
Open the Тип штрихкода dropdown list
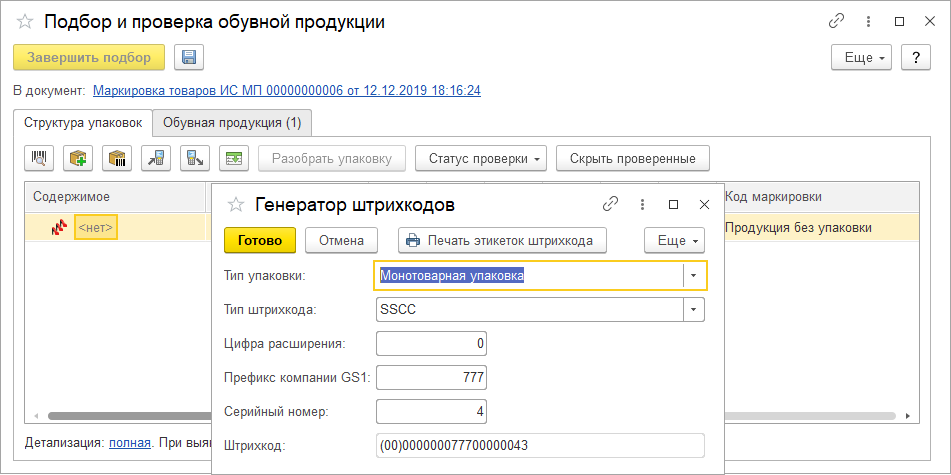tap(694, 310)
